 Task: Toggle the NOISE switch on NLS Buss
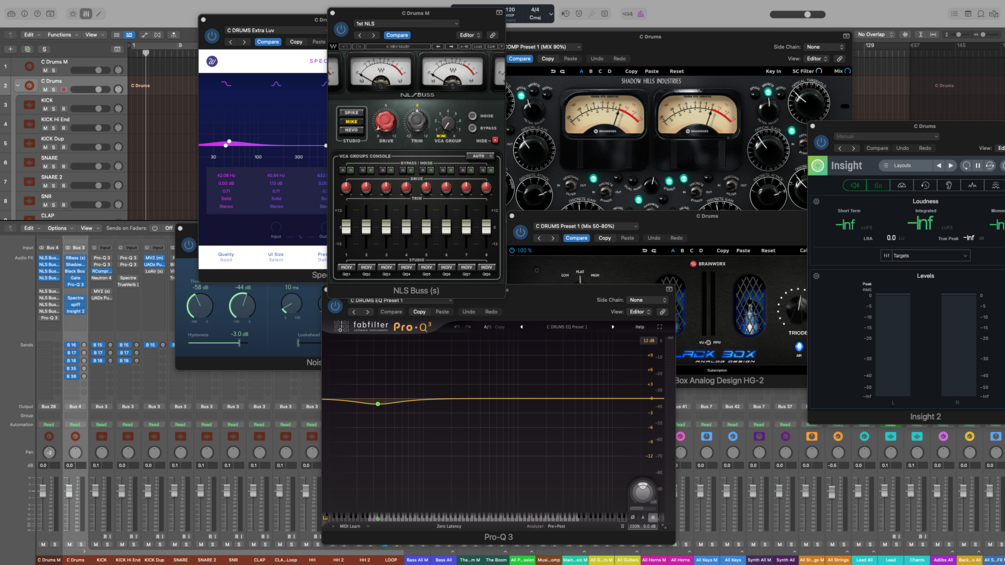click(472, 116)
